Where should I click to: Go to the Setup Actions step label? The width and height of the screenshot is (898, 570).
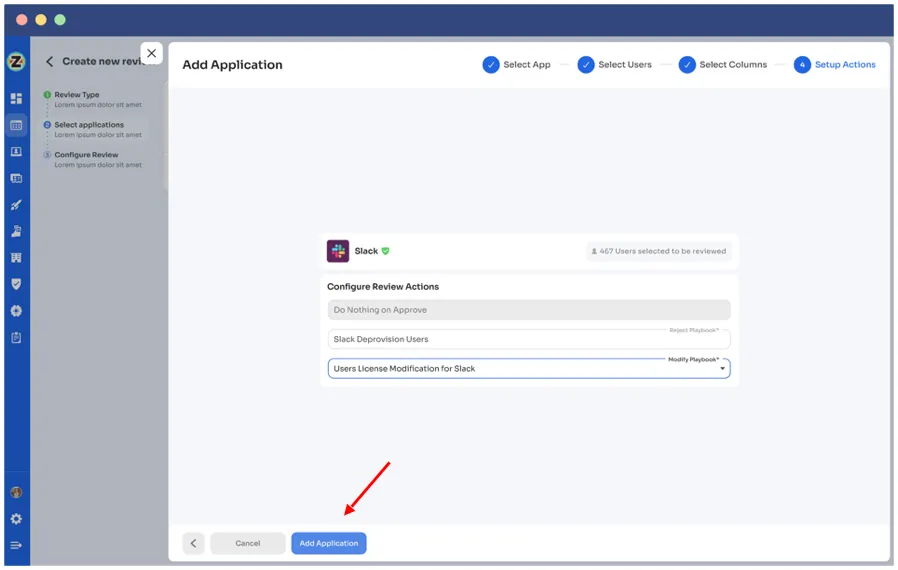(845, 65)
